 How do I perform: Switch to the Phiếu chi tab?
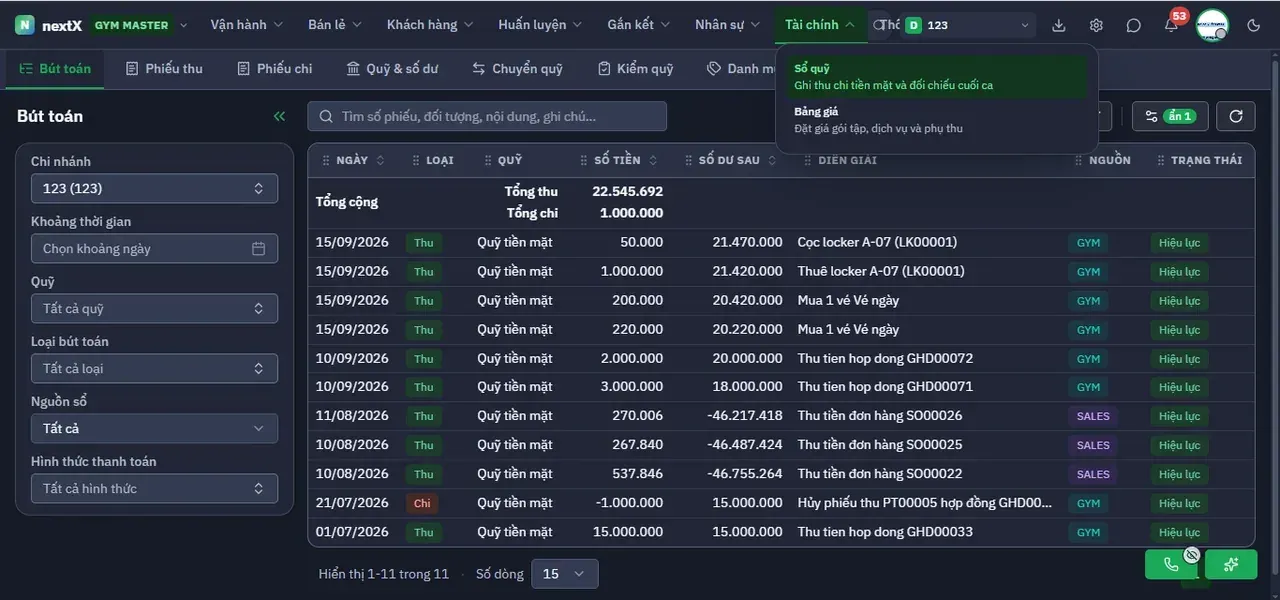[275, 69]
